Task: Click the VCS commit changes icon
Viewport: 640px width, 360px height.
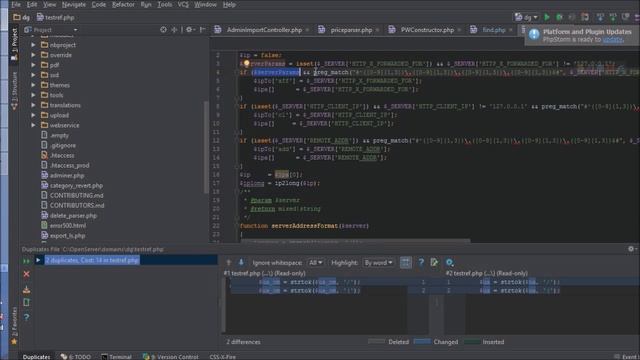Action: (x=613, y=17)
